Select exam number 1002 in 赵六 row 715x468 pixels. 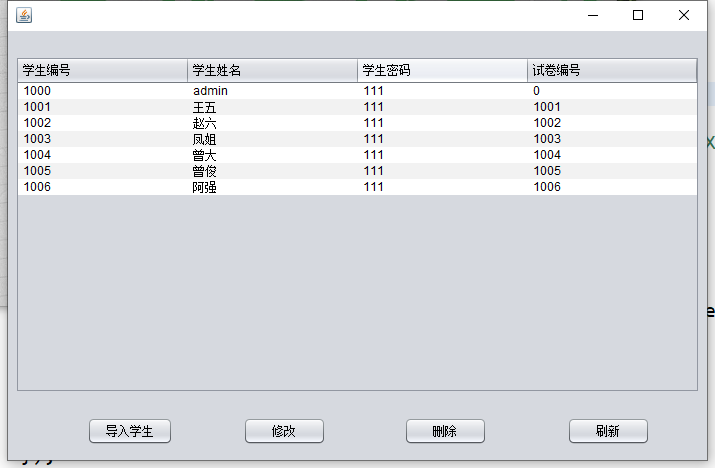(x=612, y=123)
